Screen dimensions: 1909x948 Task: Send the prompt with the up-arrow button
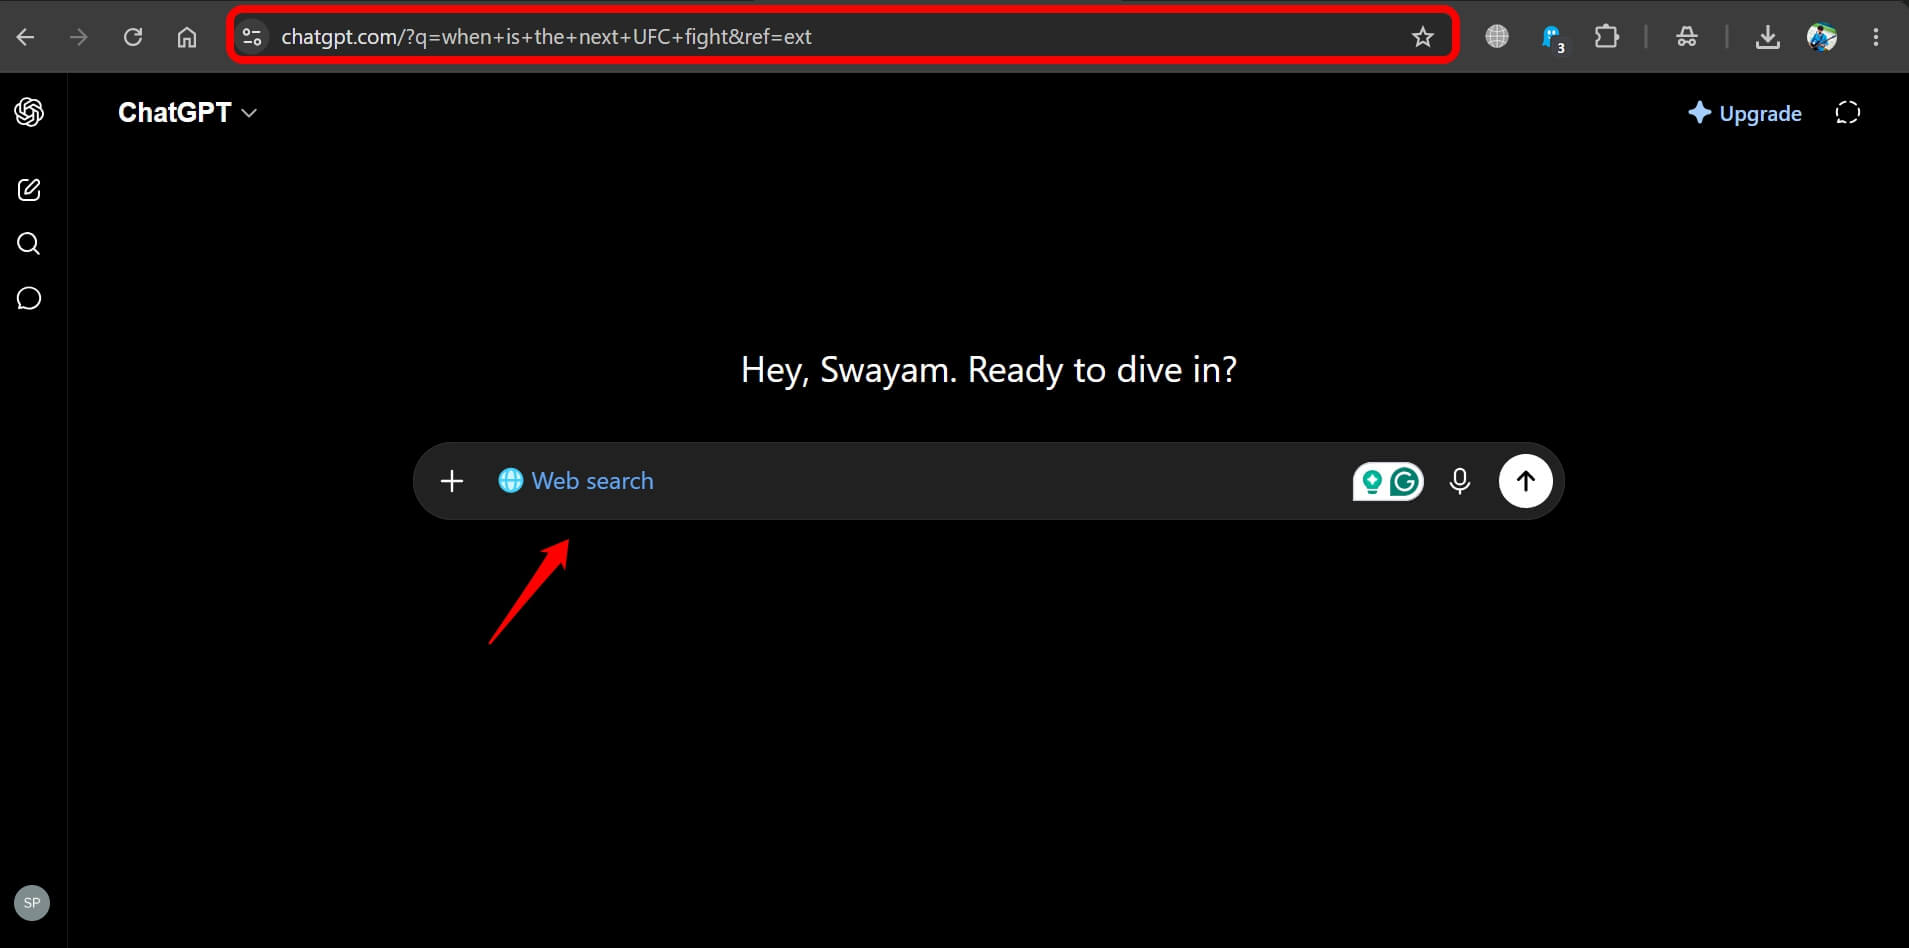click(1525, 481)
